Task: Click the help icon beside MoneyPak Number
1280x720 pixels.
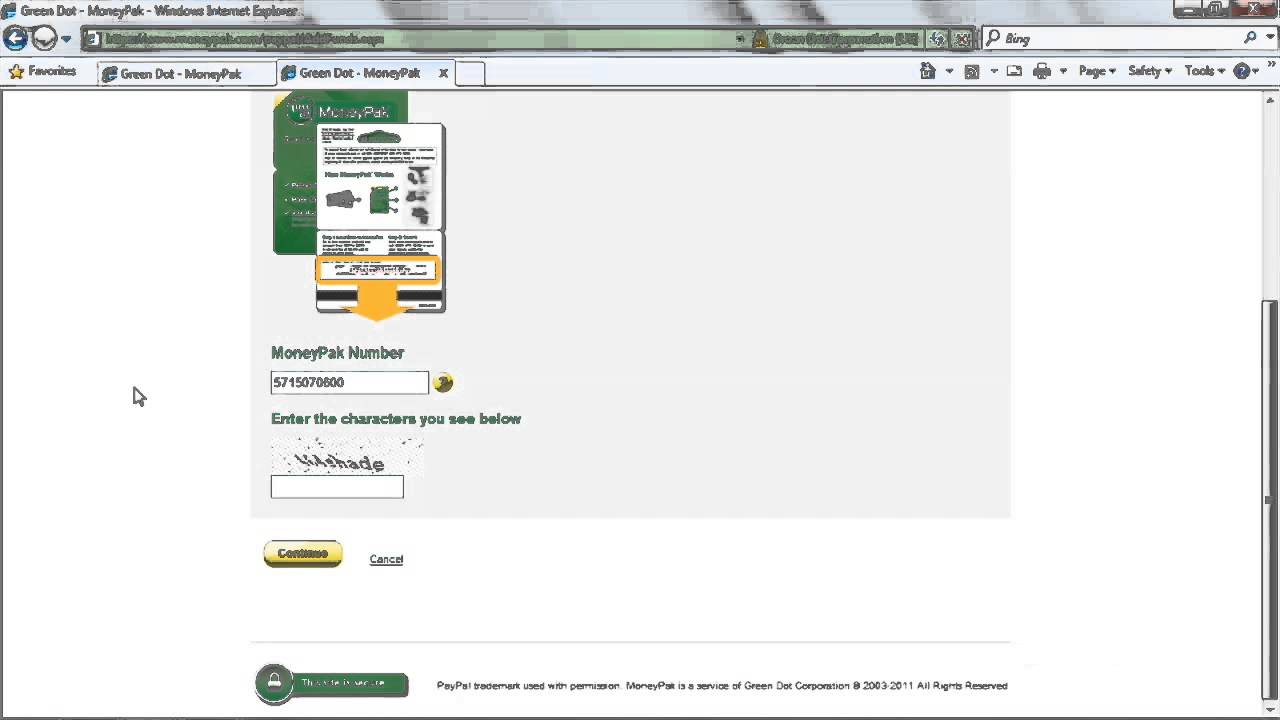Action: click(443, 382)
